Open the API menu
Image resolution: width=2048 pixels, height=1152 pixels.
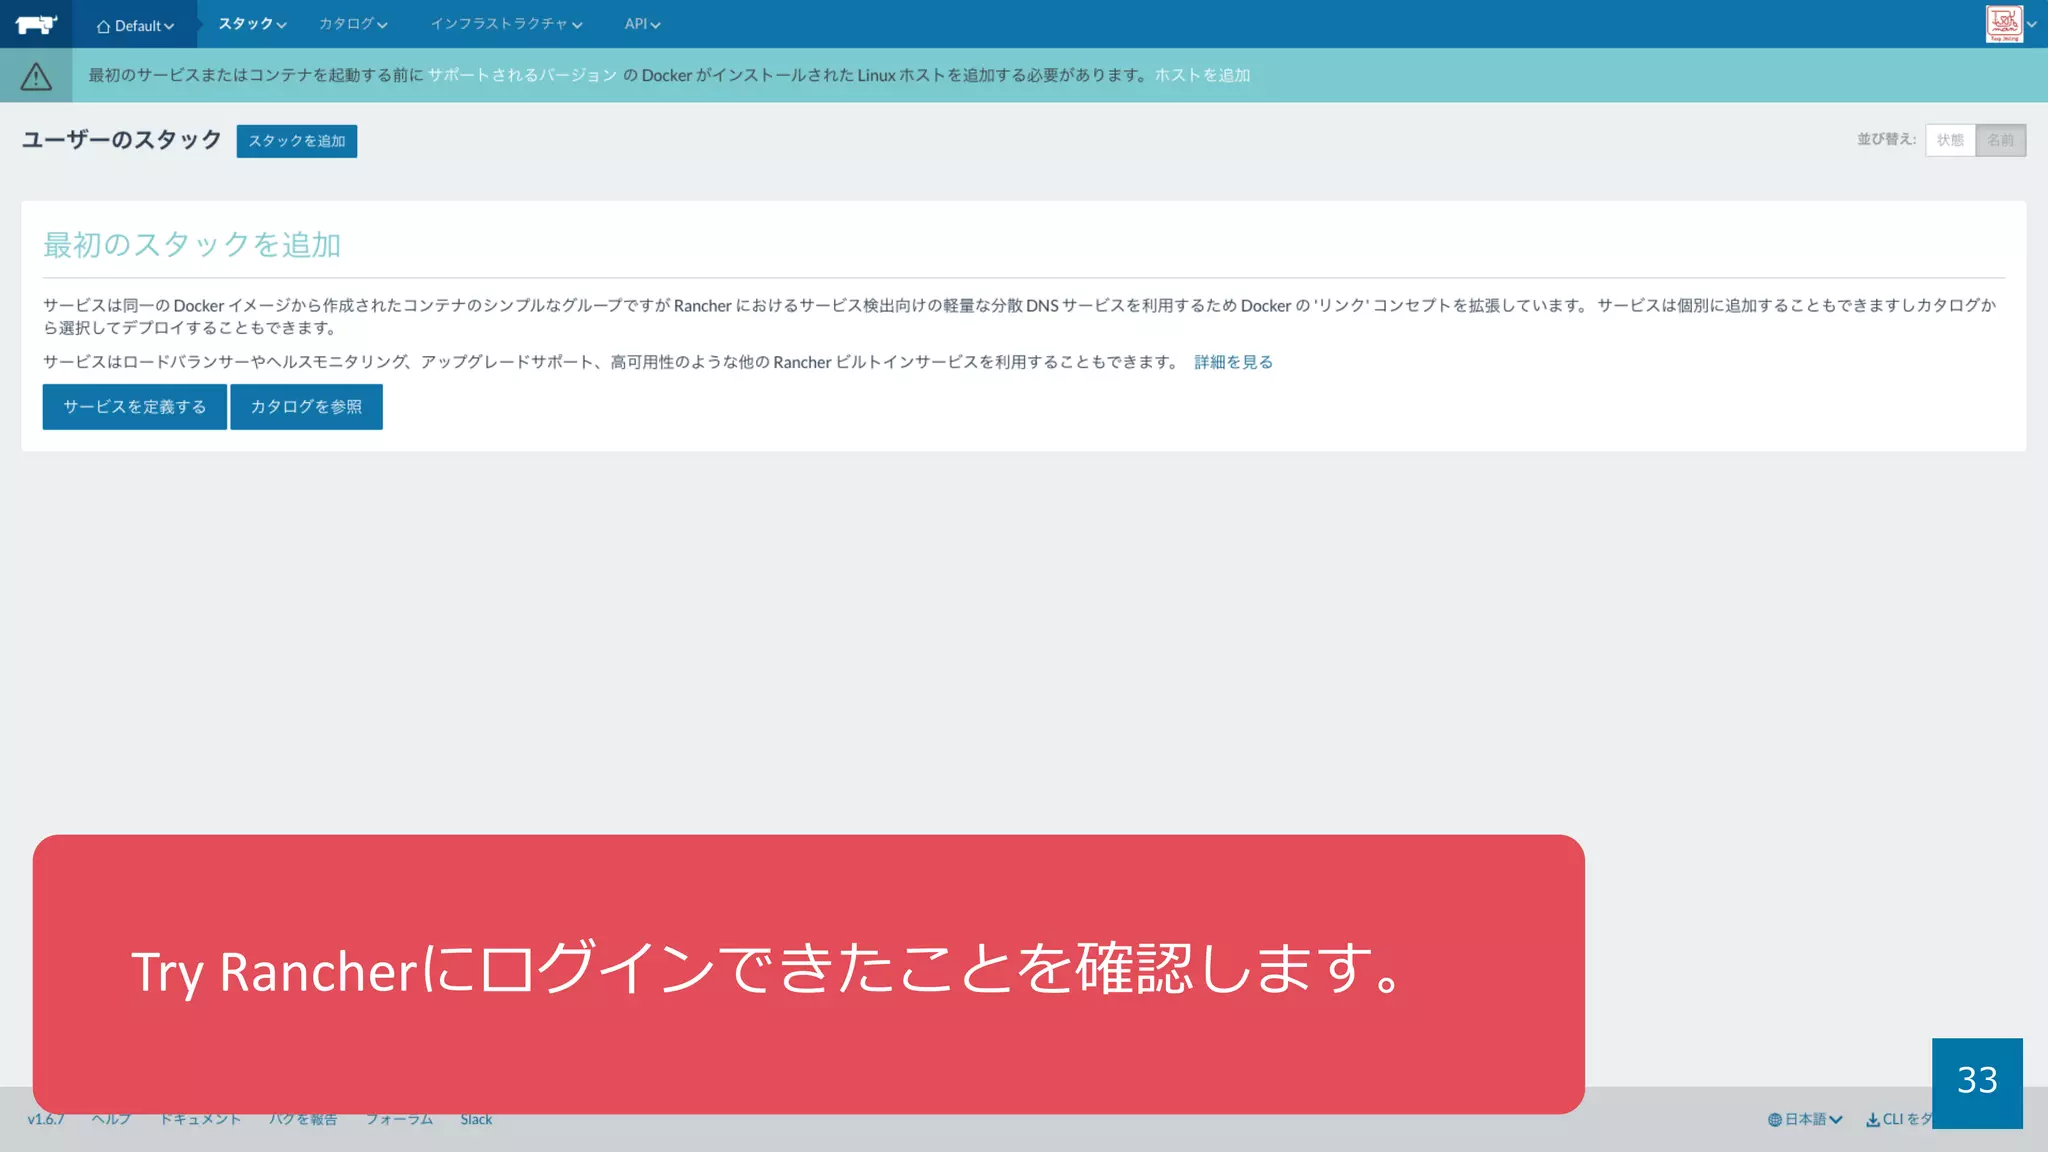pyautogui.click(x=642, y=24)
